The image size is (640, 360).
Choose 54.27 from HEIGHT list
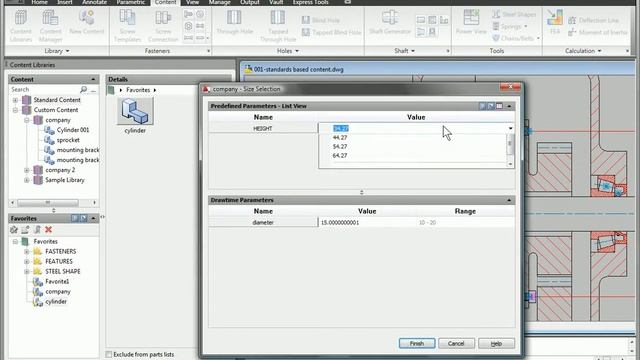point(340,147)
